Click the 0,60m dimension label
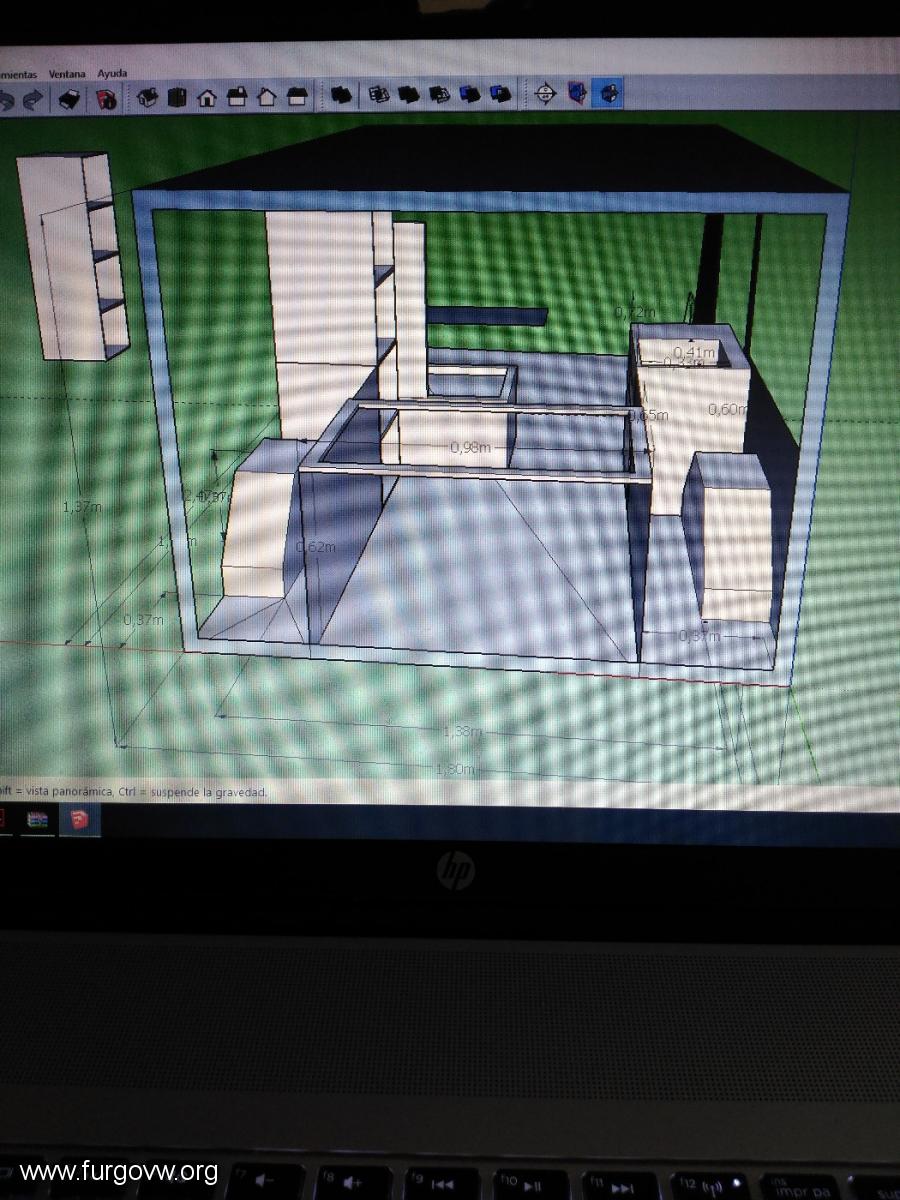This screenshot has height=1200, width=900. (x=728, y=409)
